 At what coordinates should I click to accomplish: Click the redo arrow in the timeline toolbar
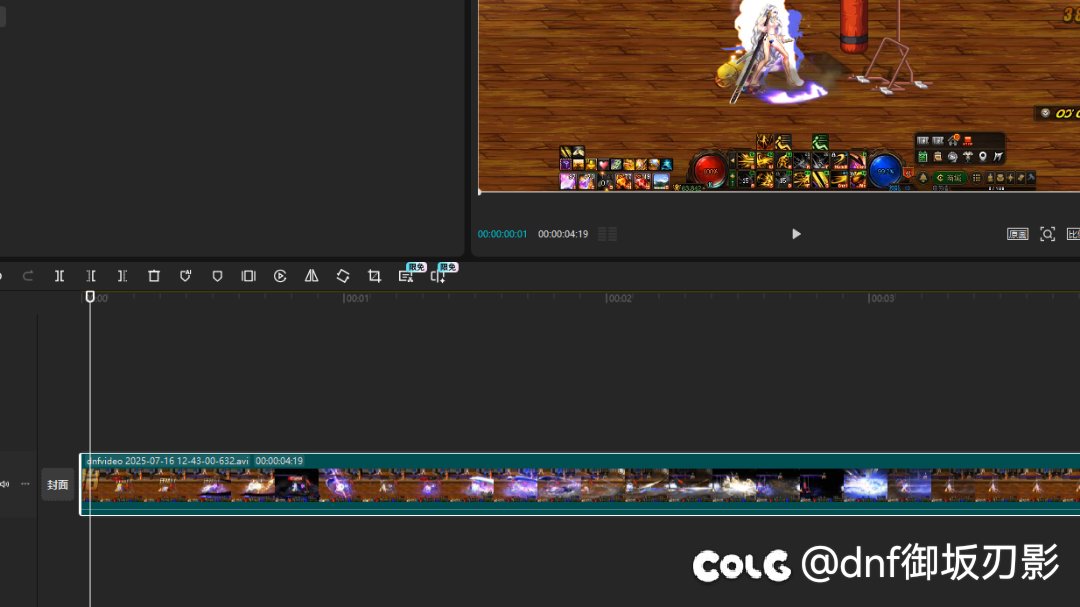click(x=28, y=276)
